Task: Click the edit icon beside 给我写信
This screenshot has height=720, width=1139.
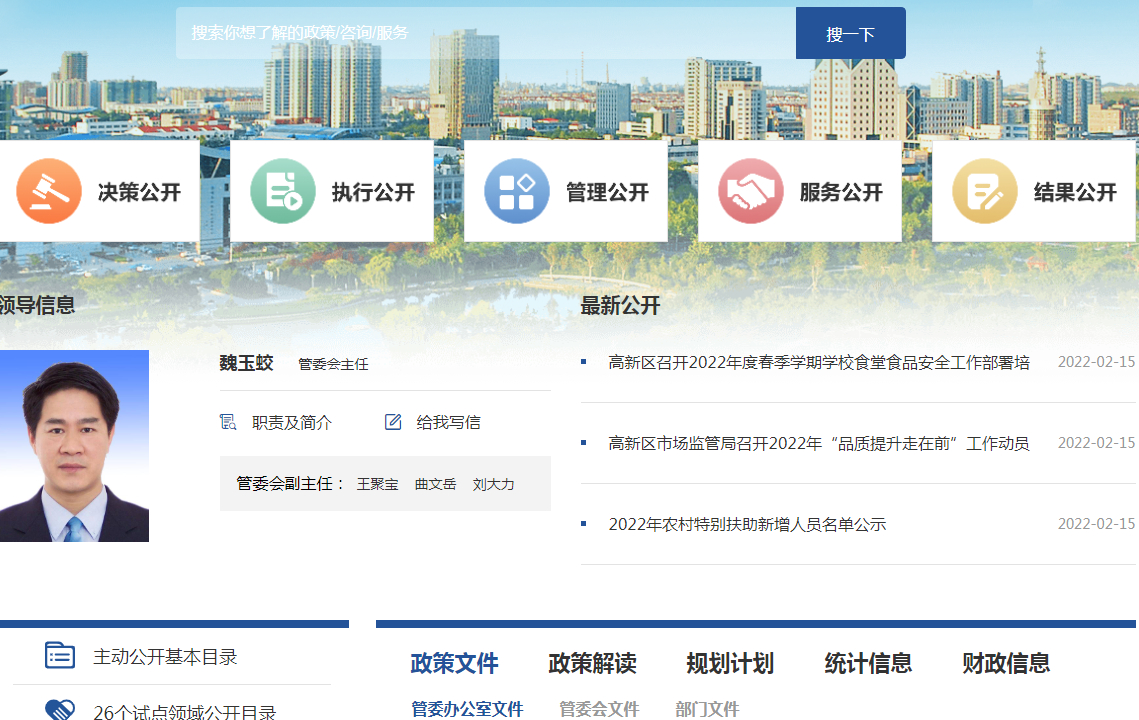Action: click(x=393, y=422)
